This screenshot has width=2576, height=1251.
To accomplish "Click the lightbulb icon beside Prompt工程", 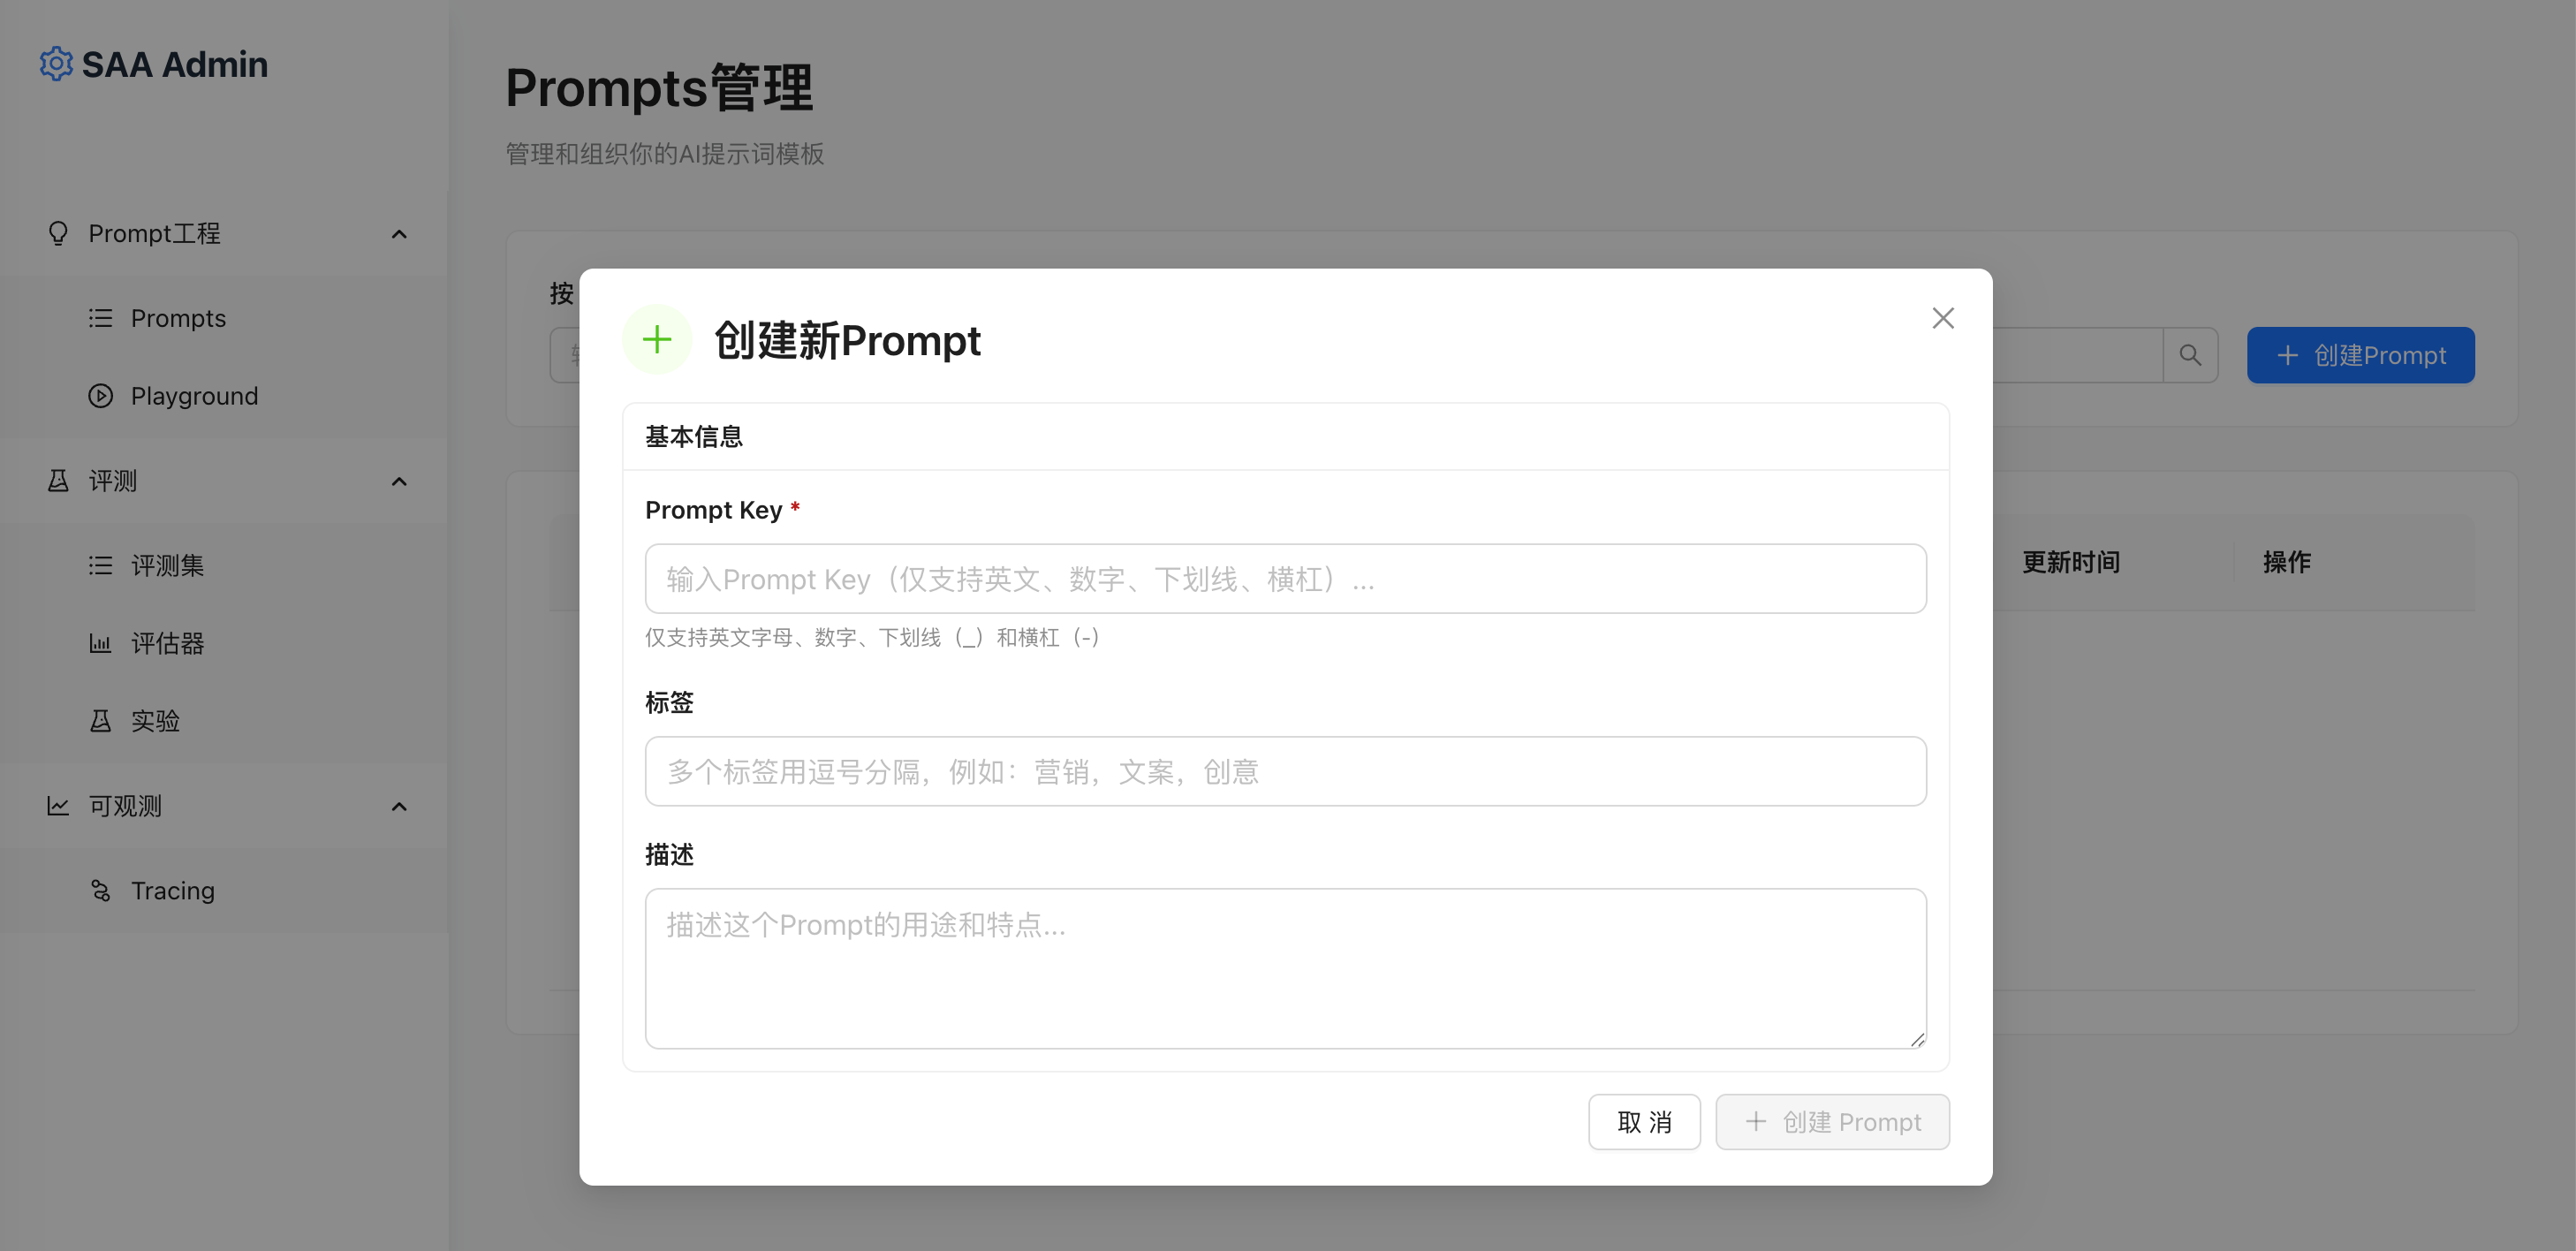I will coord(58,233).
